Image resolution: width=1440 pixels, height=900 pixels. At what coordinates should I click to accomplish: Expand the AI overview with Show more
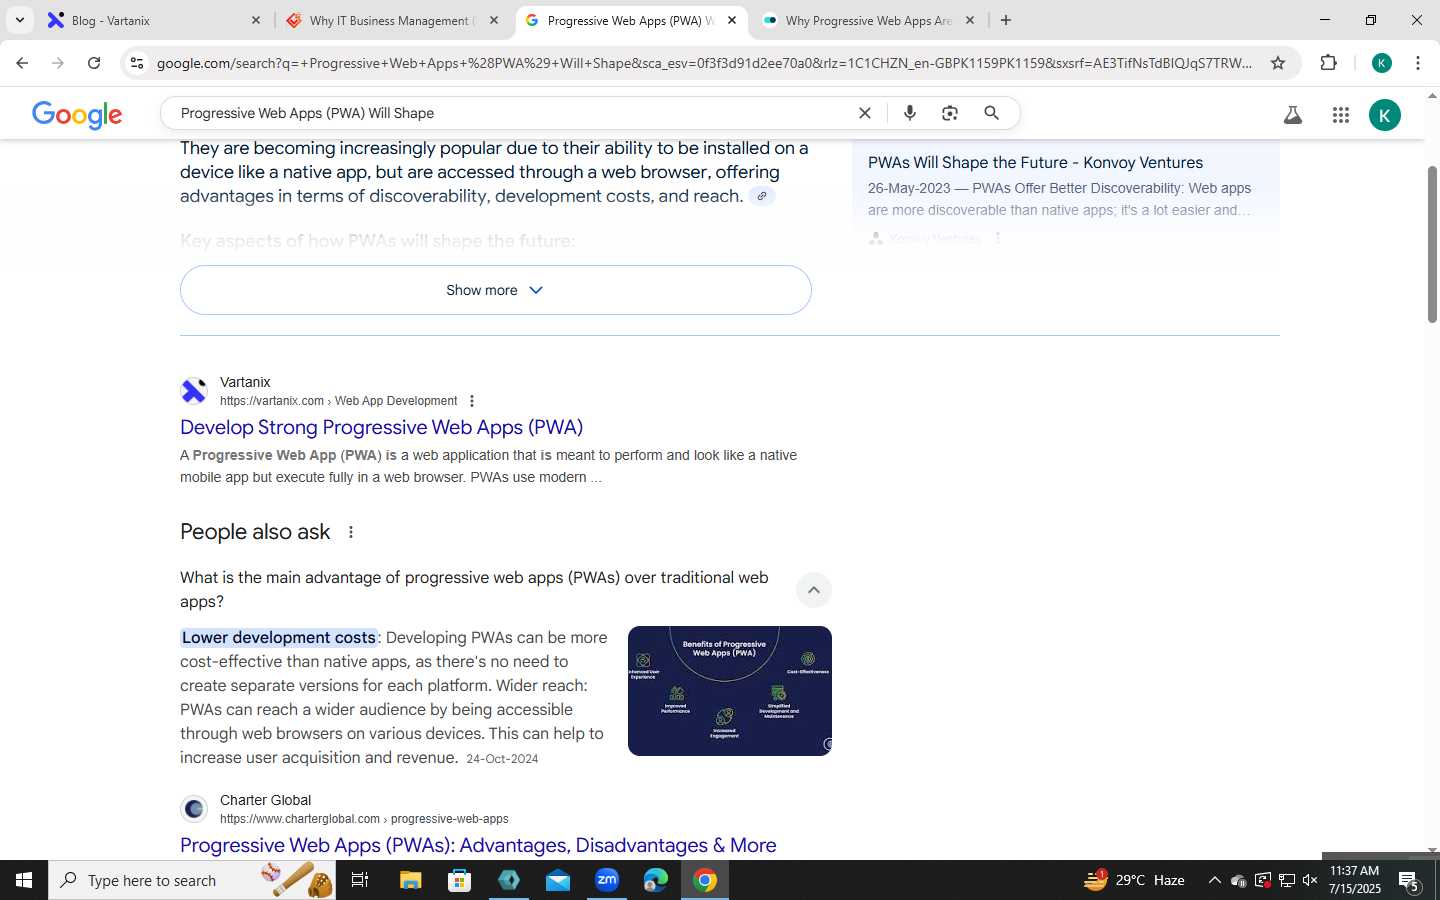(x=495, y=290)
